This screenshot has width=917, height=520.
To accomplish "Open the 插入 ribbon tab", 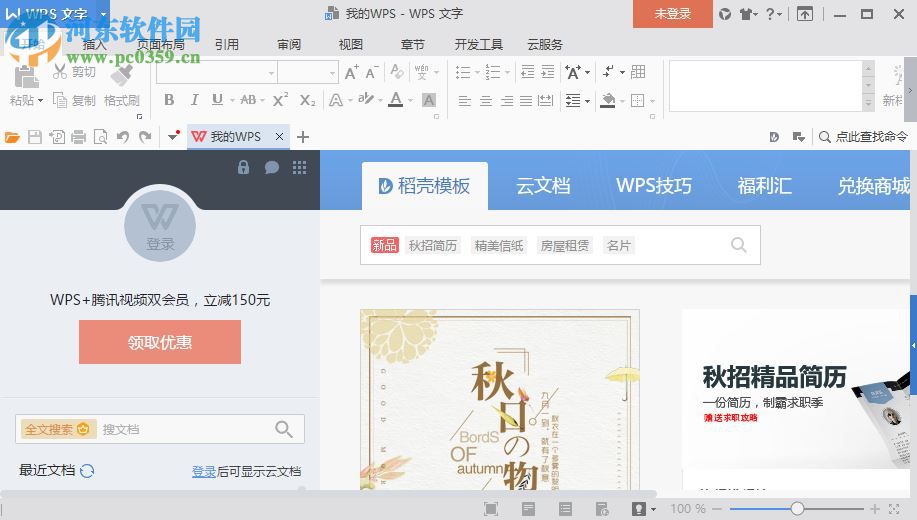I will (95, 44).
